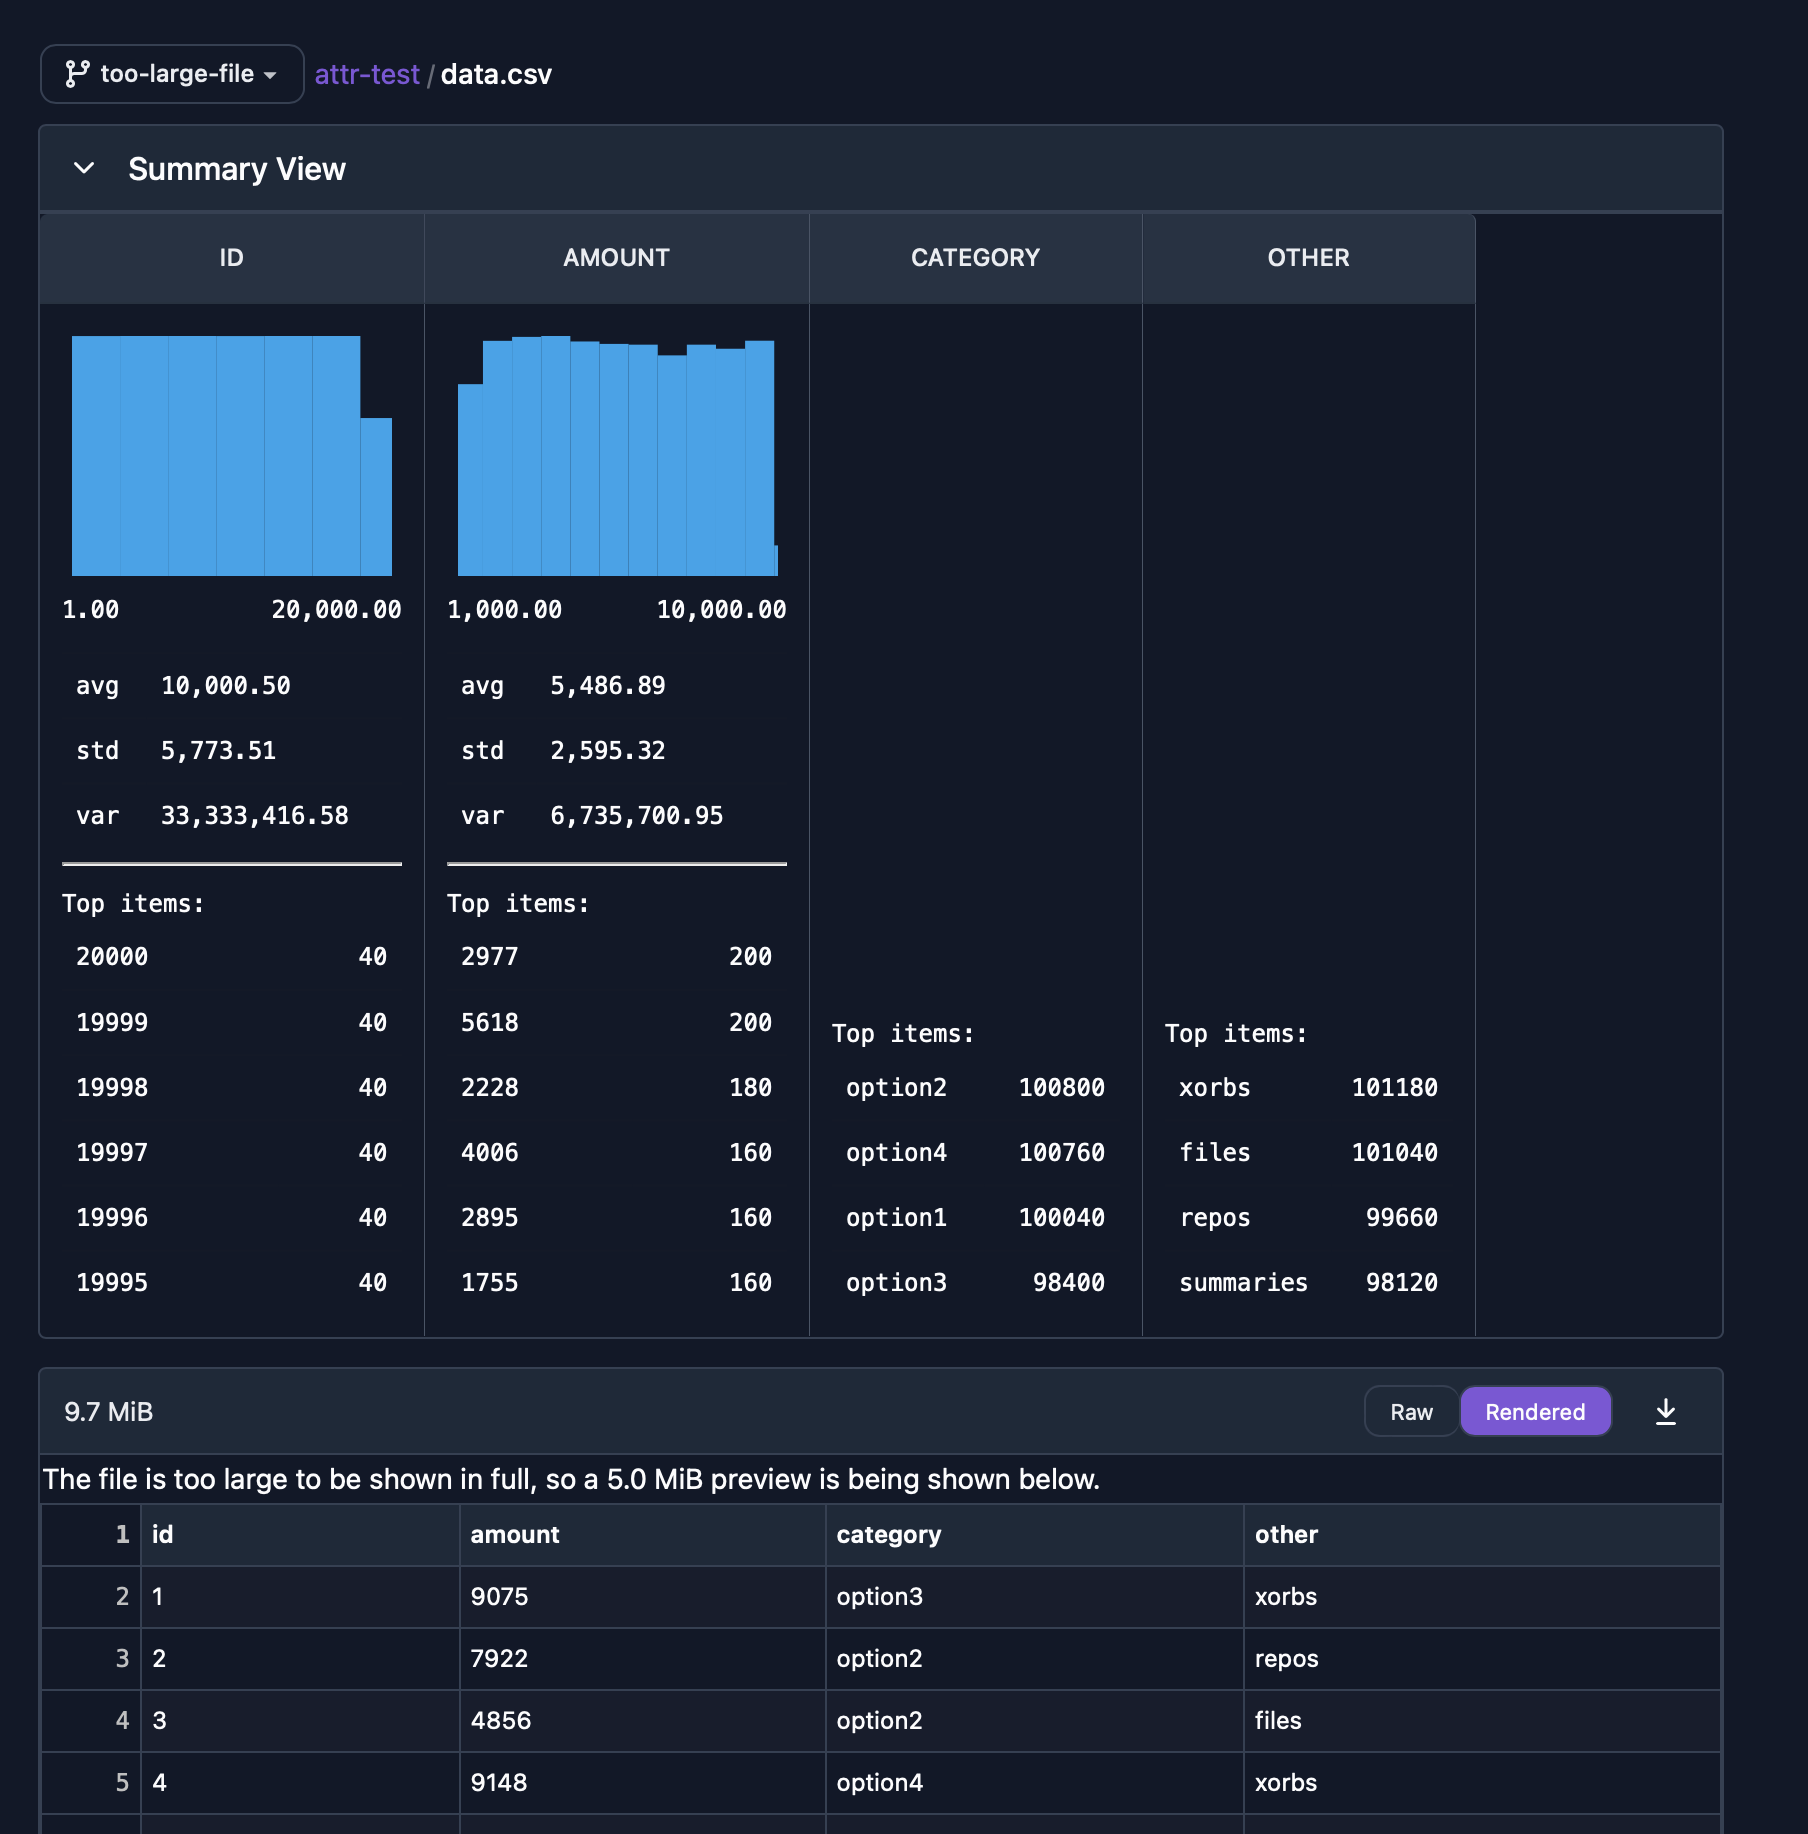This screenshot has height=1834, width=1808.
Task: Open the too-large-file branch dropdown
Action: (x=171, y=73)
